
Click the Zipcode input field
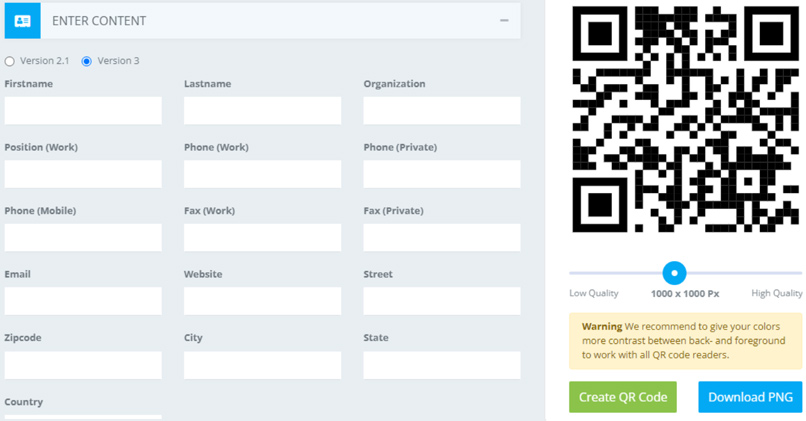pyautogui.click(x=83, y=365)
